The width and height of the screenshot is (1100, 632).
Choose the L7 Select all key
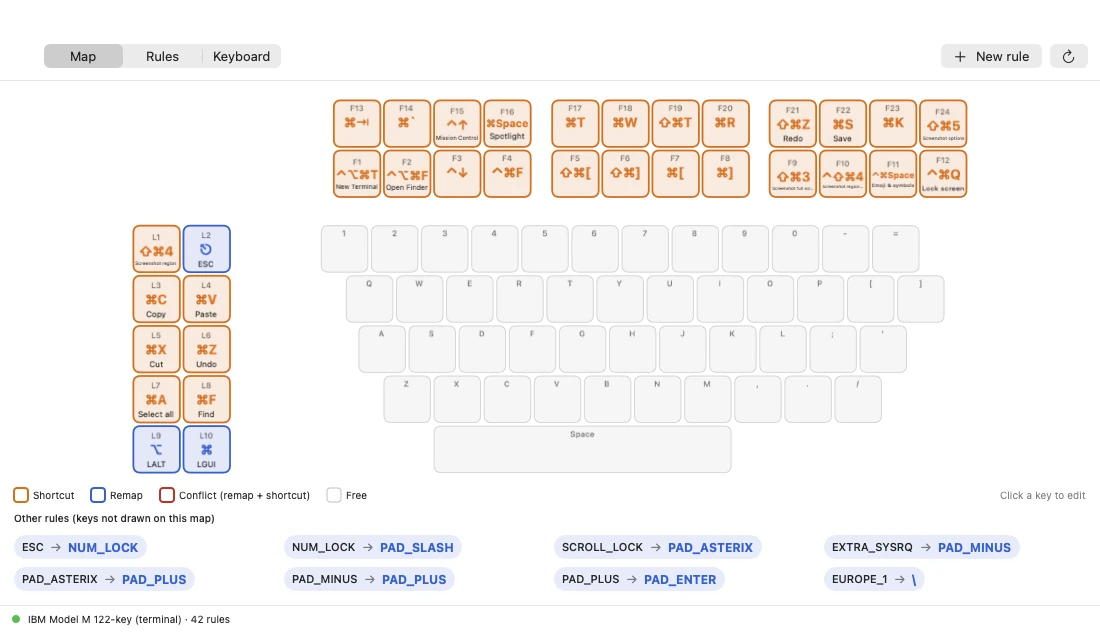pyautogui.click(x=156, y=399)
